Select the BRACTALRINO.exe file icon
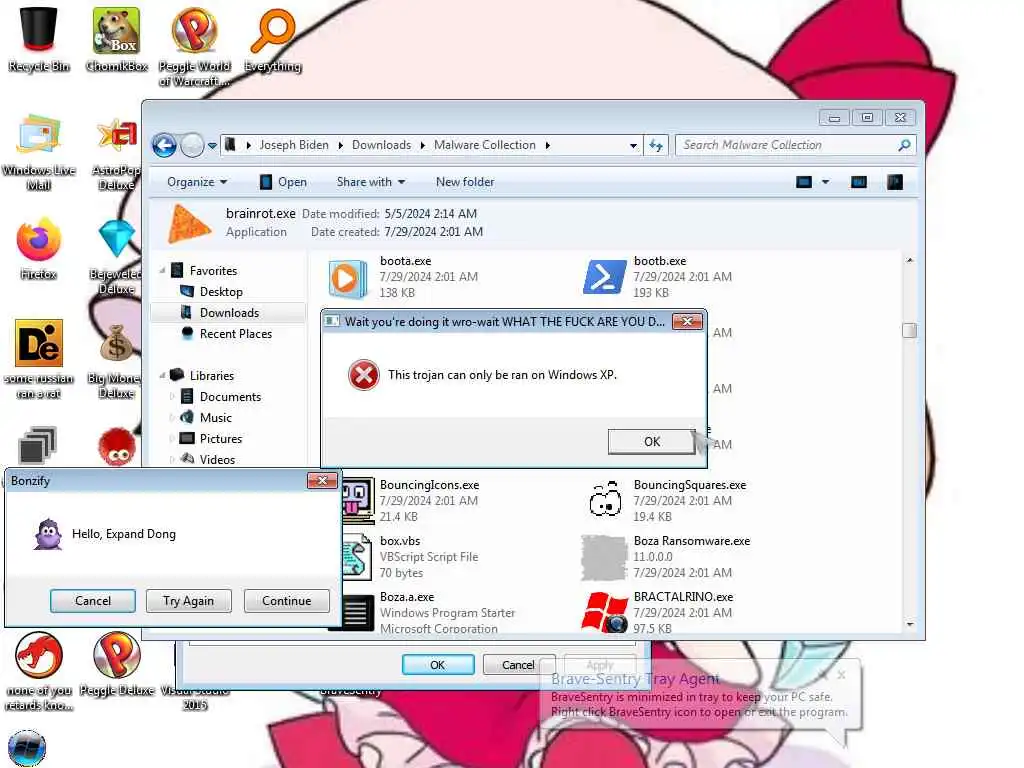This screenshot has width=1024, height=768. [x=604, y=613]
